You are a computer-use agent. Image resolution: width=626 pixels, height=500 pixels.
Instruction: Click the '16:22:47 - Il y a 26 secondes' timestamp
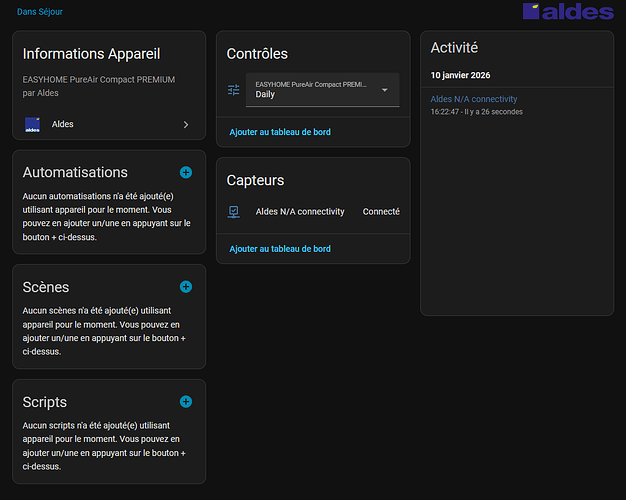[476, 112]
